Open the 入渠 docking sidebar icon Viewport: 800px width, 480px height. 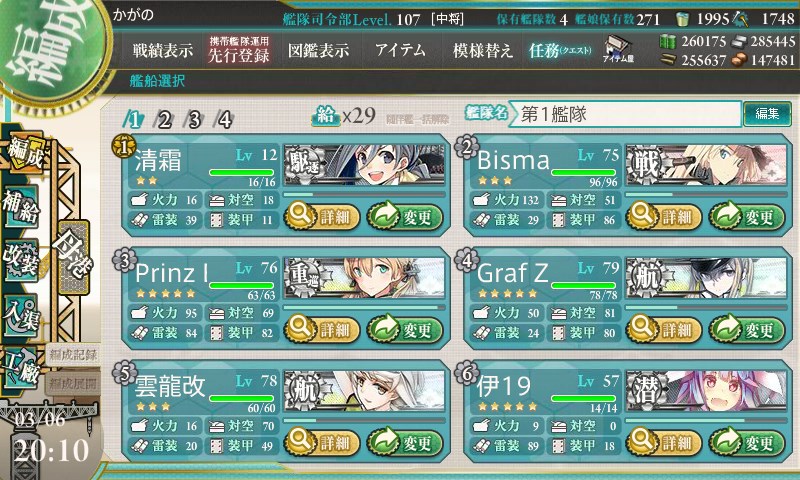21,315
